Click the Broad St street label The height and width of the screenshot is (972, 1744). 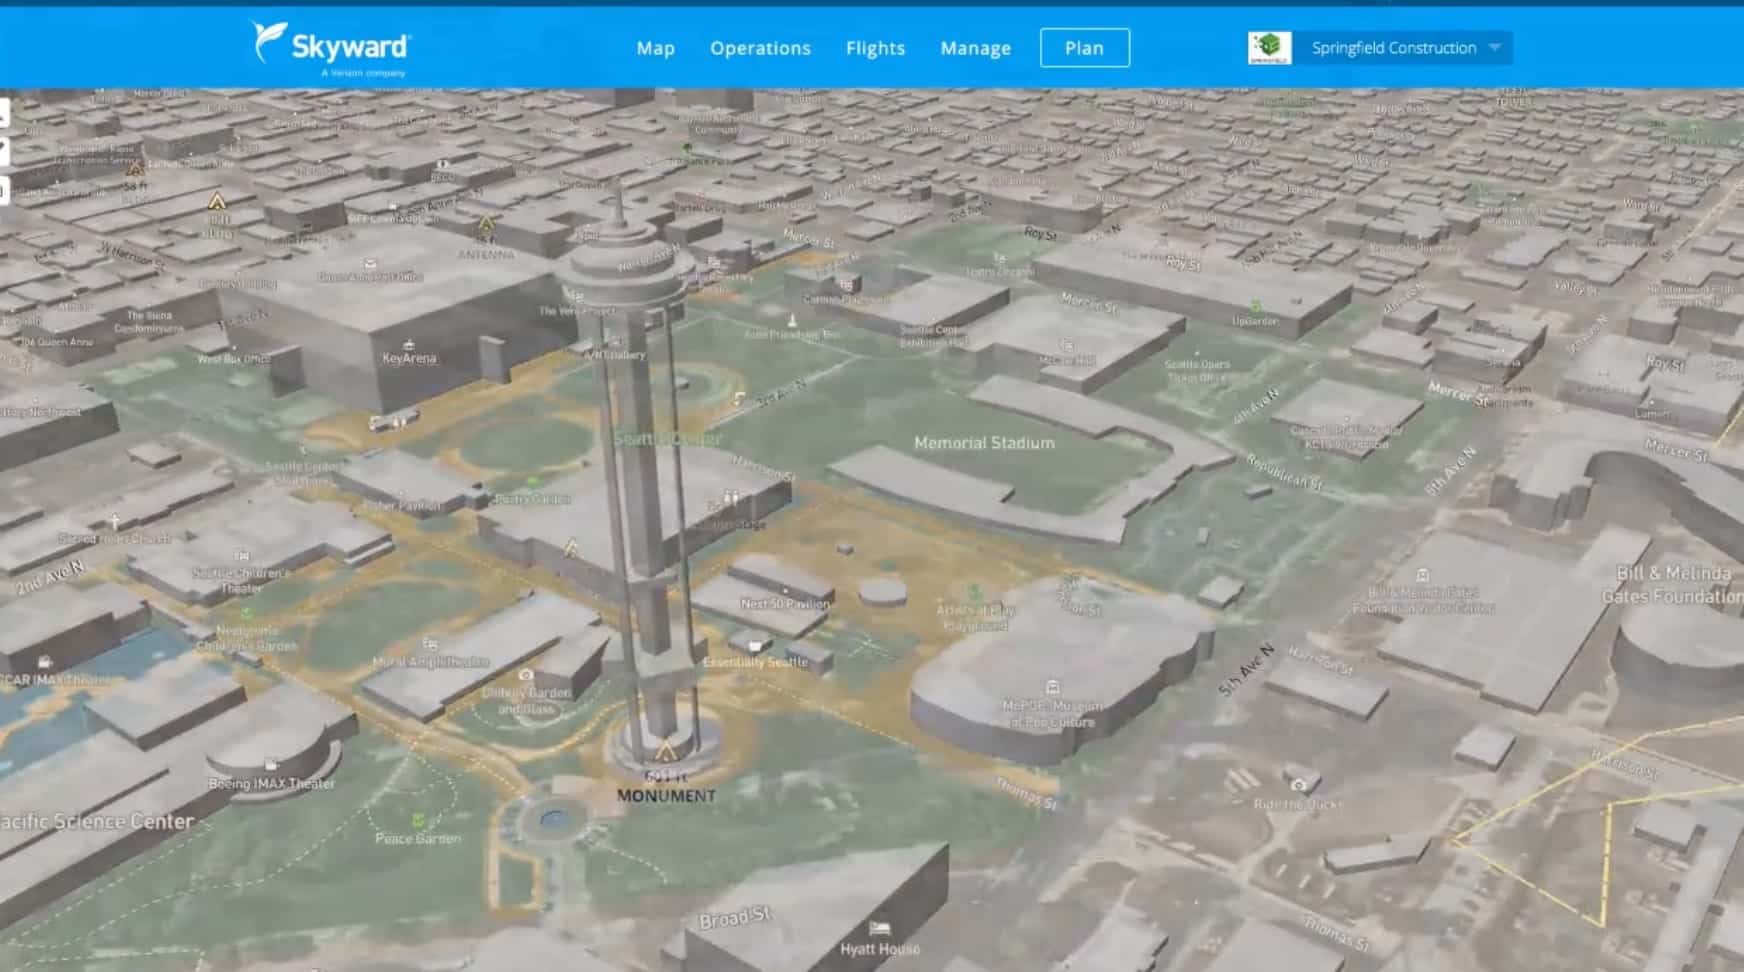click(x=736, y=918)
